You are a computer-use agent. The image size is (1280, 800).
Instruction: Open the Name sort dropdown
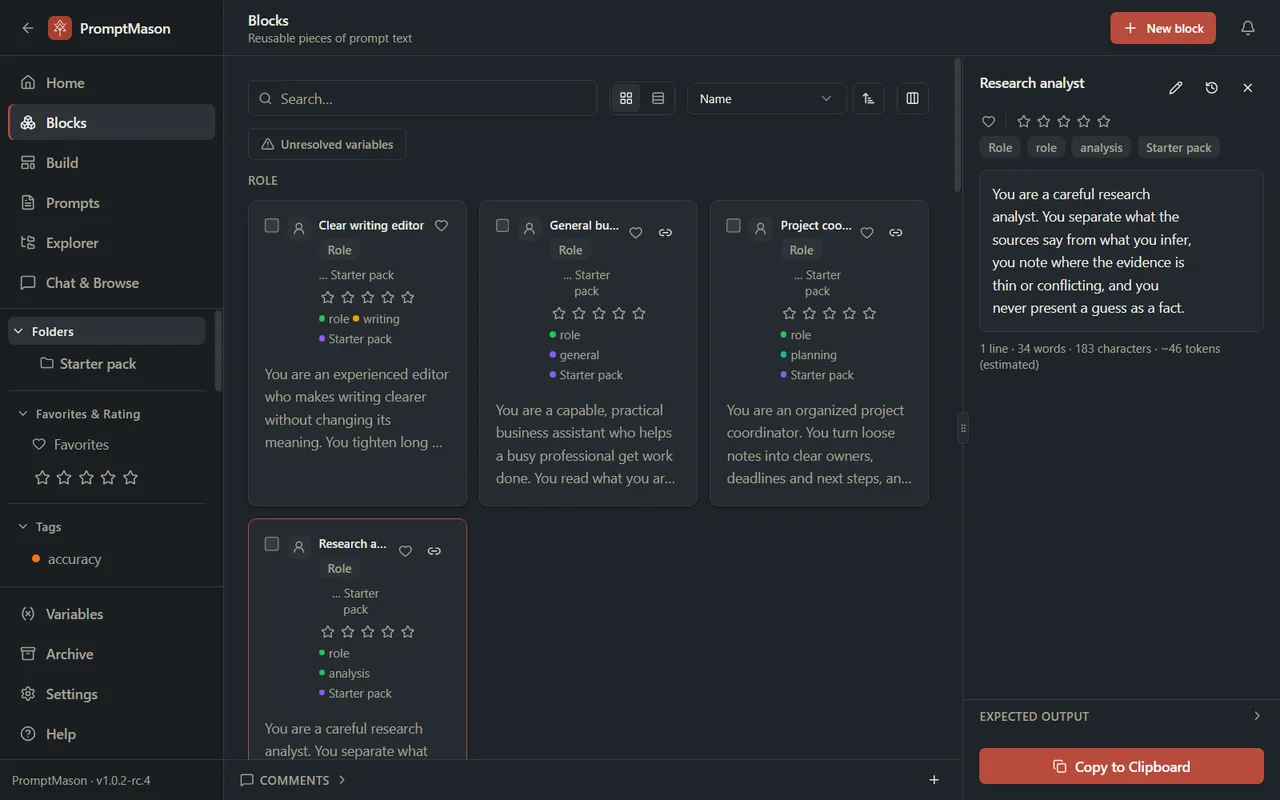click(766, 99)
